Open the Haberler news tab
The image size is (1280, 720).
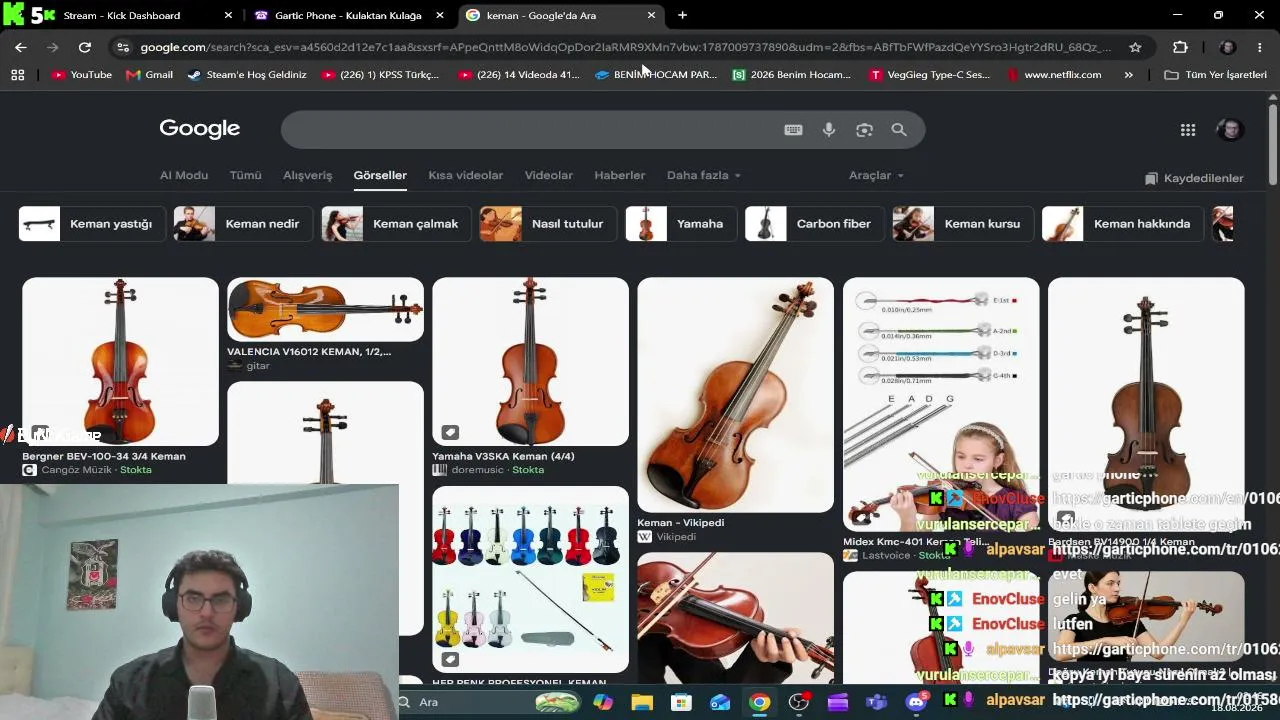[x=620, y=175]
